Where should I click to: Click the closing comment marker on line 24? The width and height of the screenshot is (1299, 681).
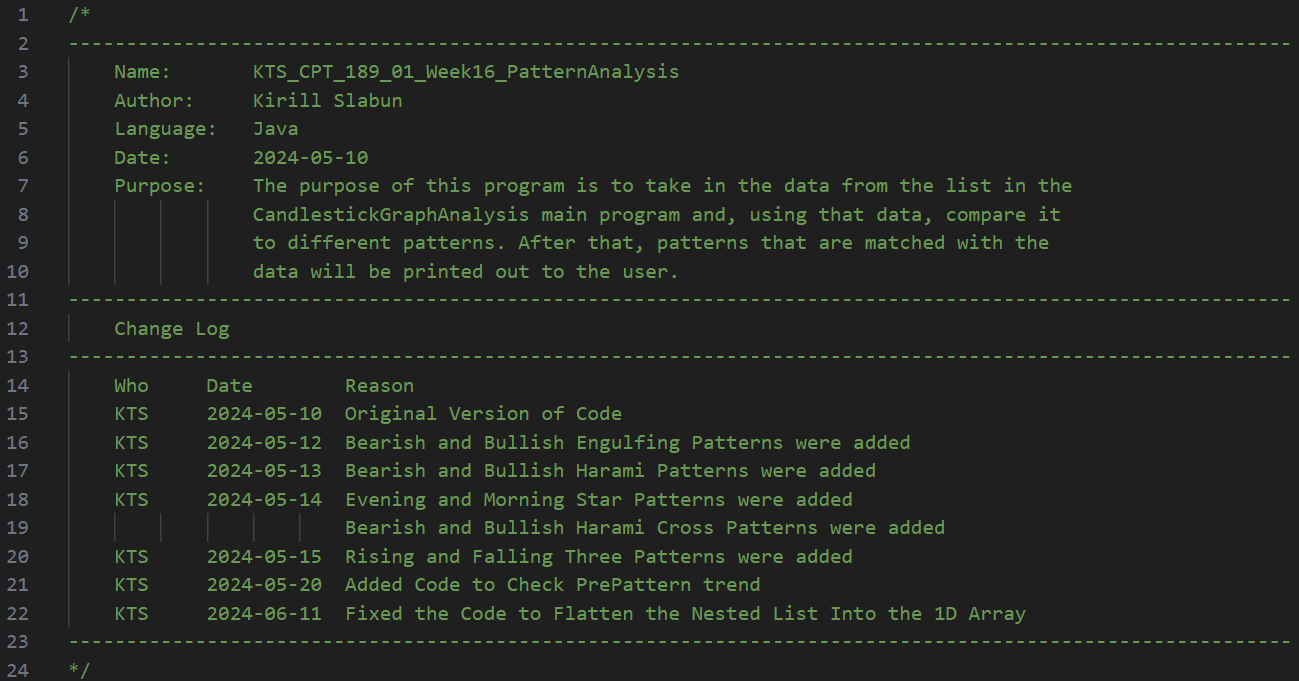click(80, 669)
